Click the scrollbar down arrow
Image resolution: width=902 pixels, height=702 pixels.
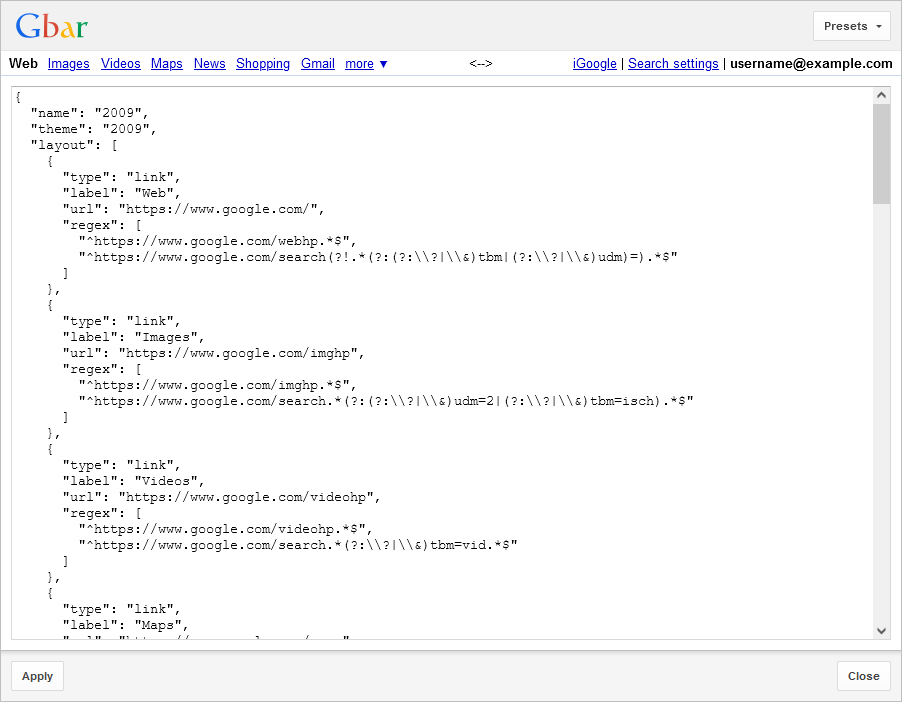click(x=881, y=631)
